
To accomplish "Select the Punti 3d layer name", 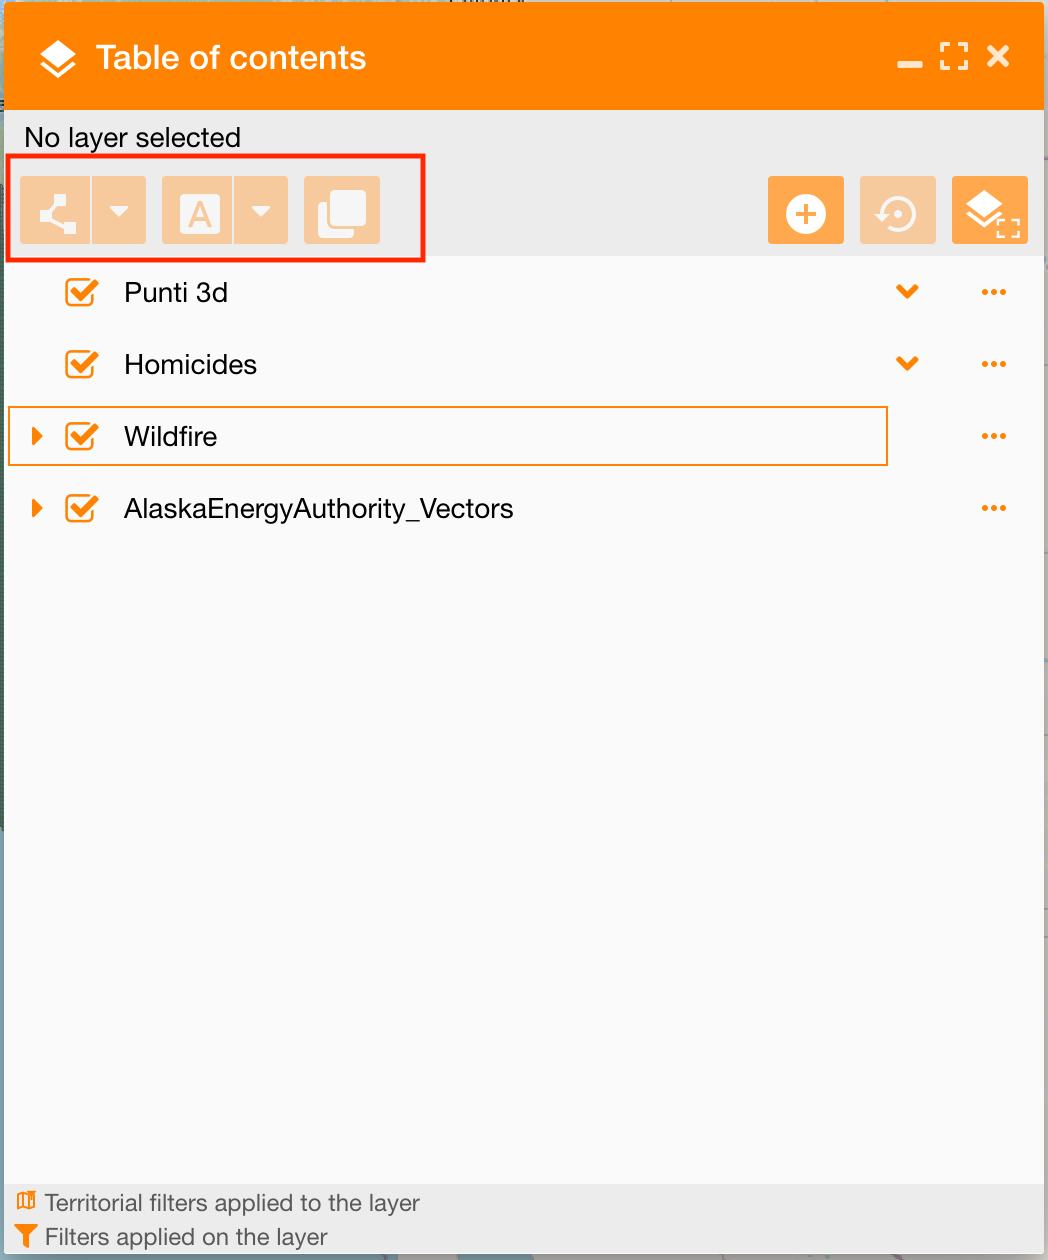I will [x=176, y=292].
